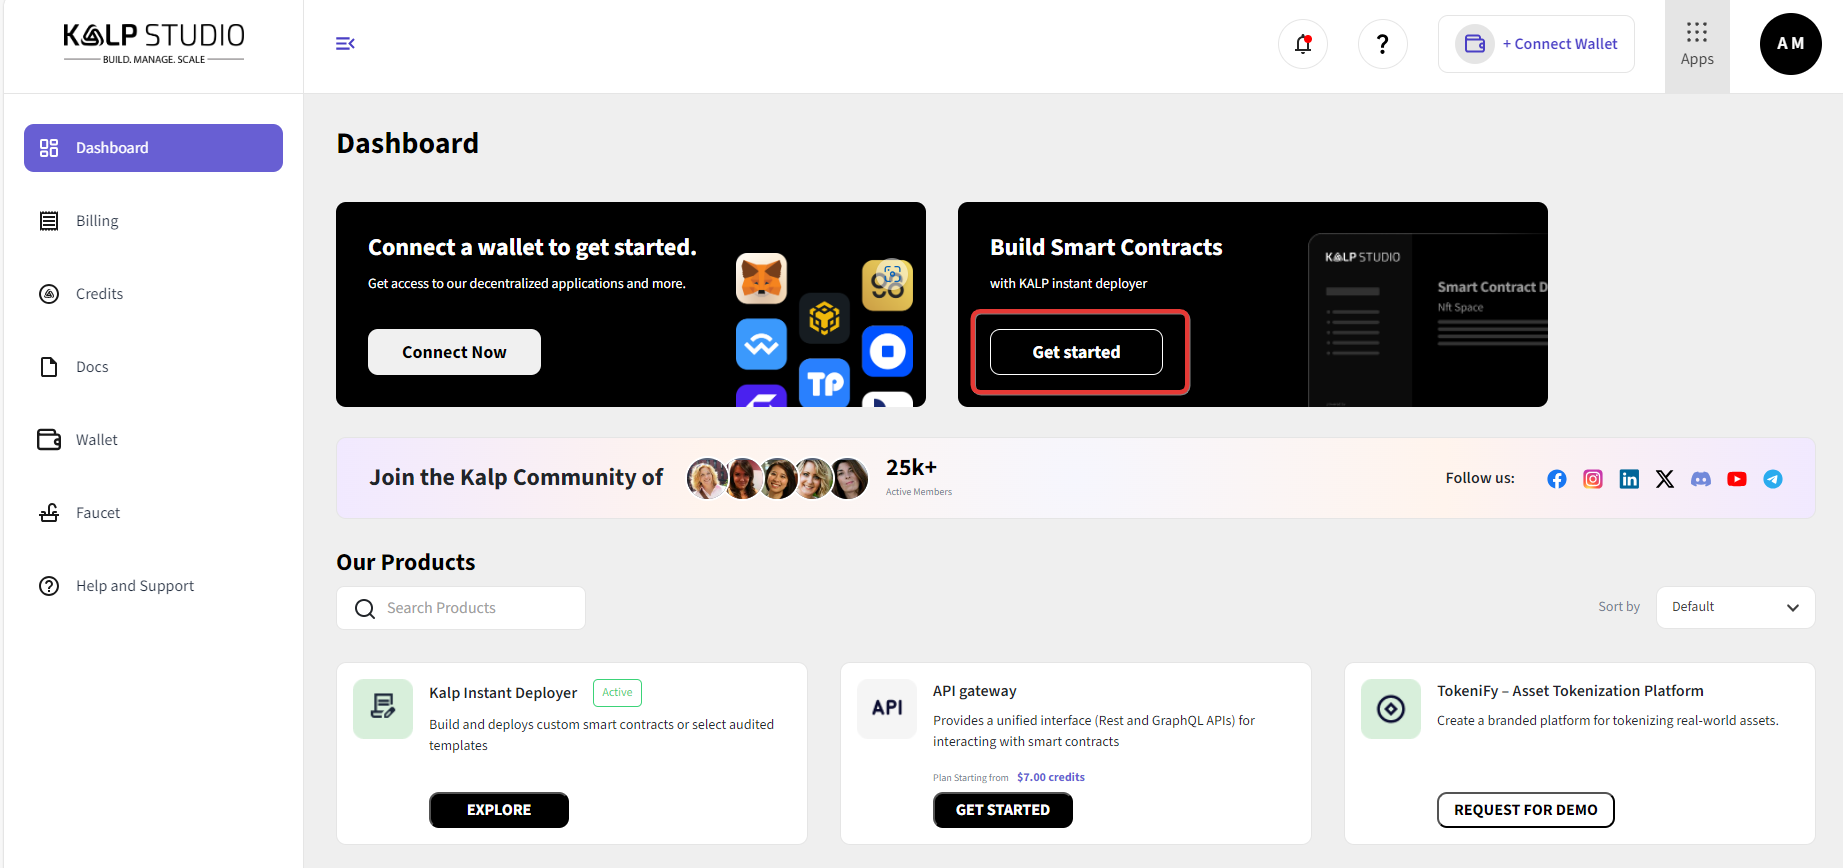The height and width of the screenshot is (868, 1843).
Task: Open the Instagram social icon
Action: click(1592, 479)
